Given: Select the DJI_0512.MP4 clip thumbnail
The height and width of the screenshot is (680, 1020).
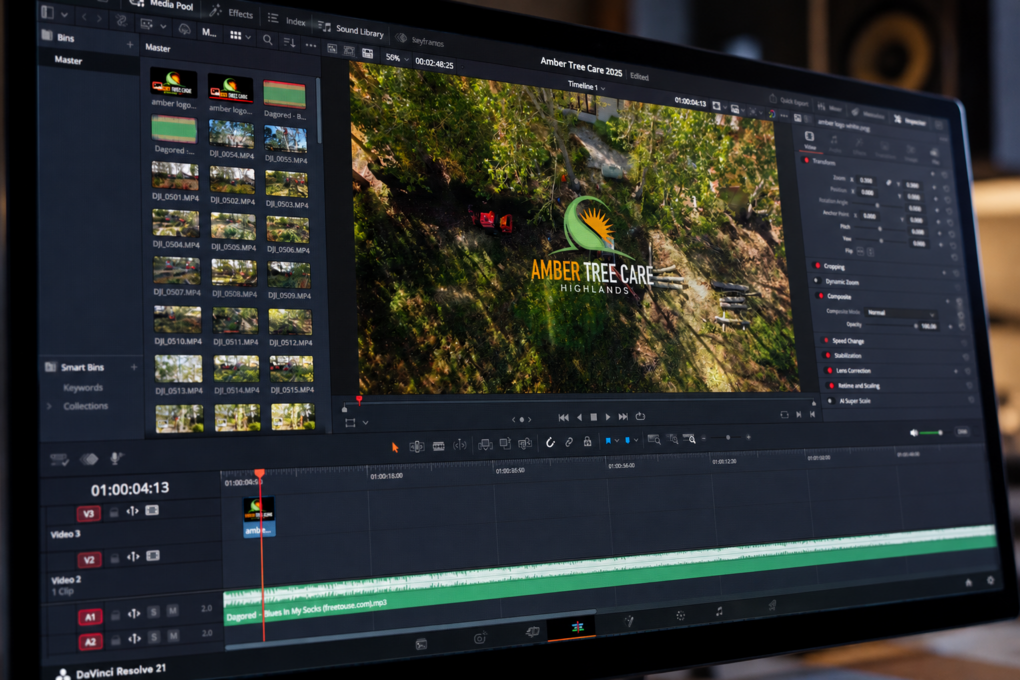Looking at the screenshot, I should coord(290,322).
